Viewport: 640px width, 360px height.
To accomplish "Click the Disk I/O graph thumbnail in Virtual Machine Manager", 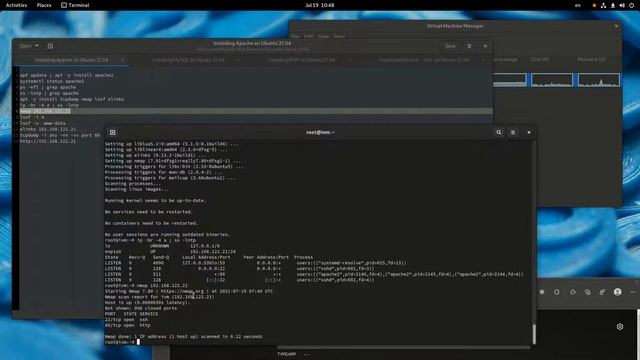I will (x=552, y=80).
